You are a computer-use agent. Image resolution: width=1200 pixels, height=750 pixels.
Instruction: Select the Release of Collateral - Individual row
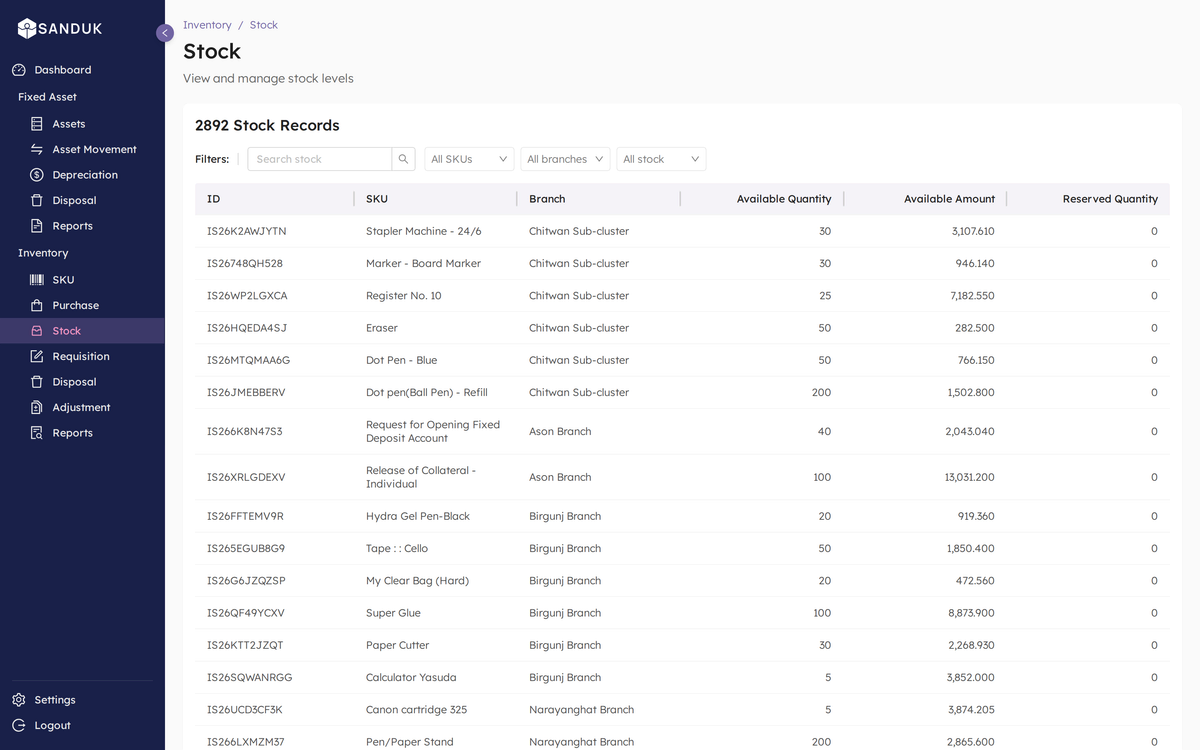click(682, 477)
